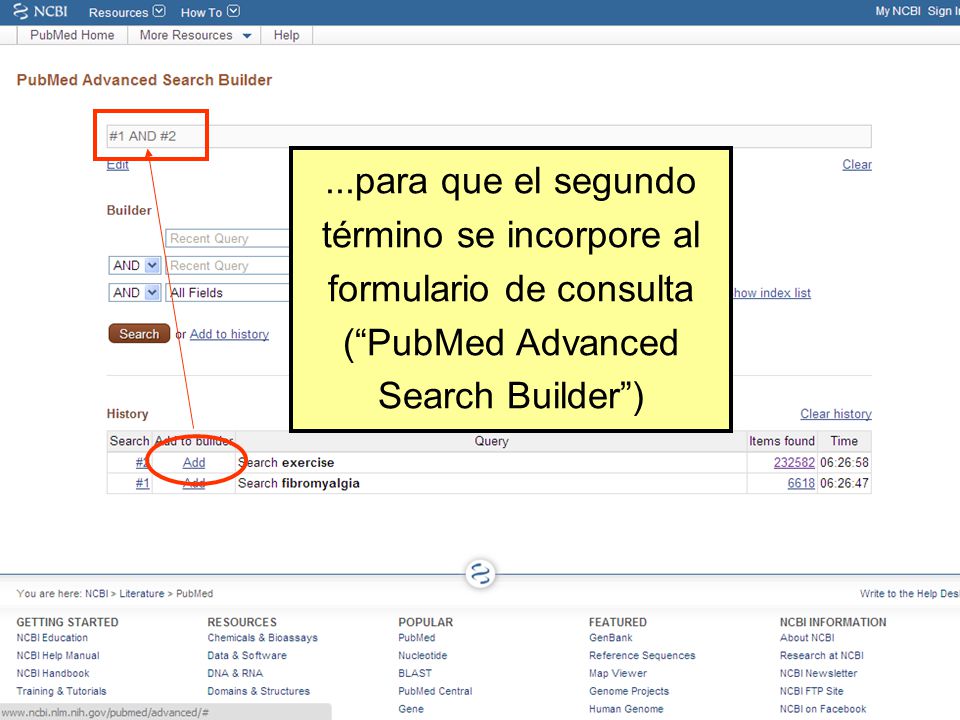Open the second AND operator dropdown

pyautogui.click(x=135, y=293)
